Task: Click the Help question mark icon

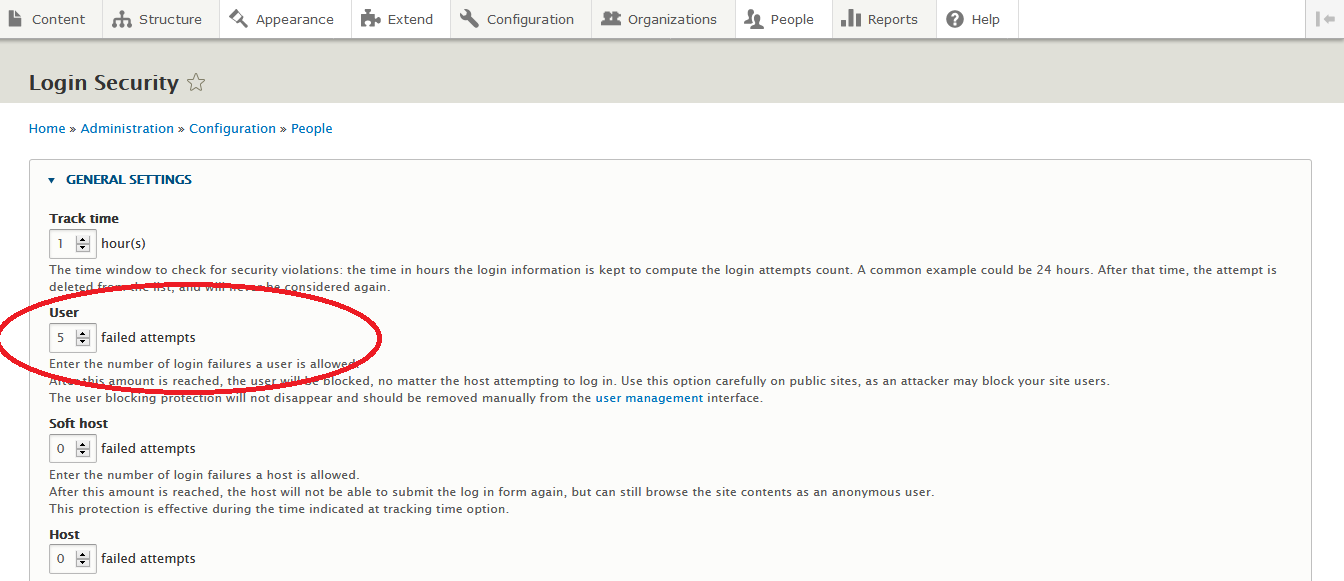Action: pyautogui.click(x=955, y=19)
